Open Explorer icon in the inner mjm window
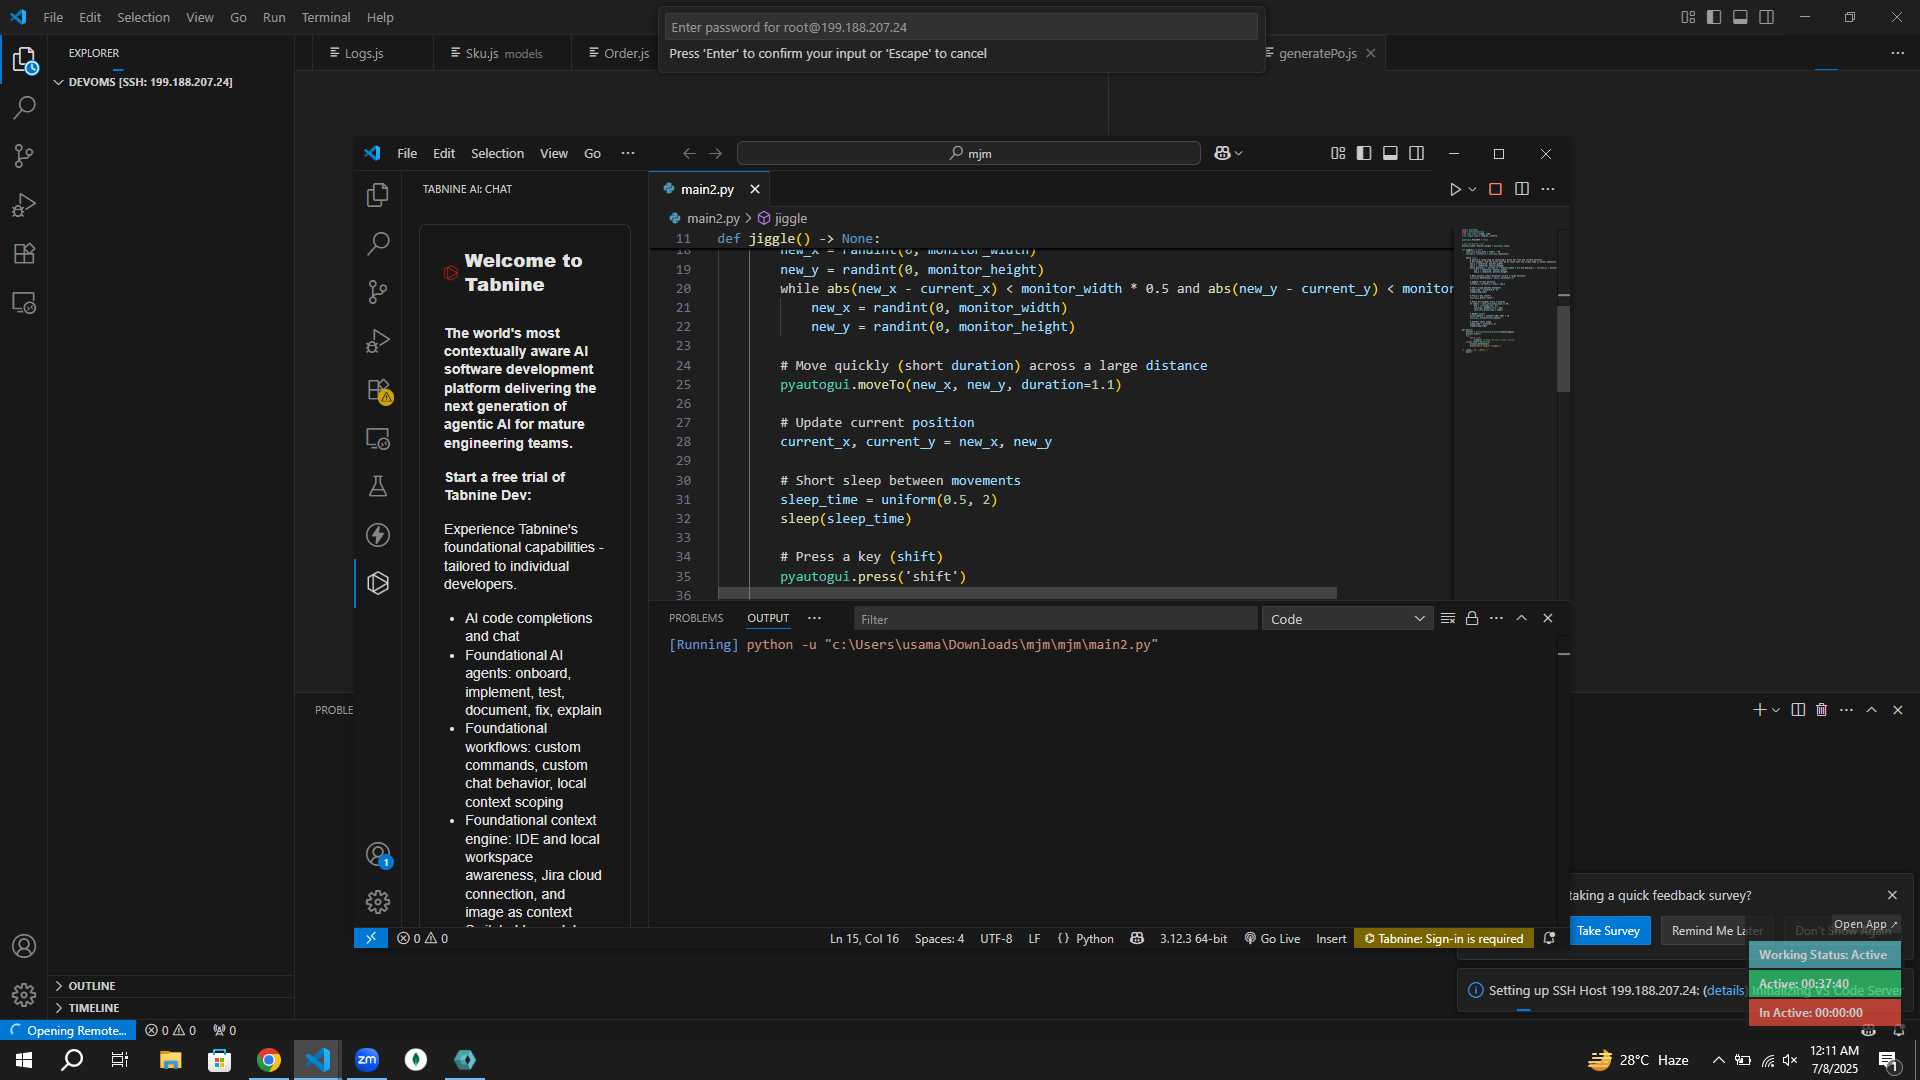Viewport: 1920px width, 1080px height. tap(378, 195)
